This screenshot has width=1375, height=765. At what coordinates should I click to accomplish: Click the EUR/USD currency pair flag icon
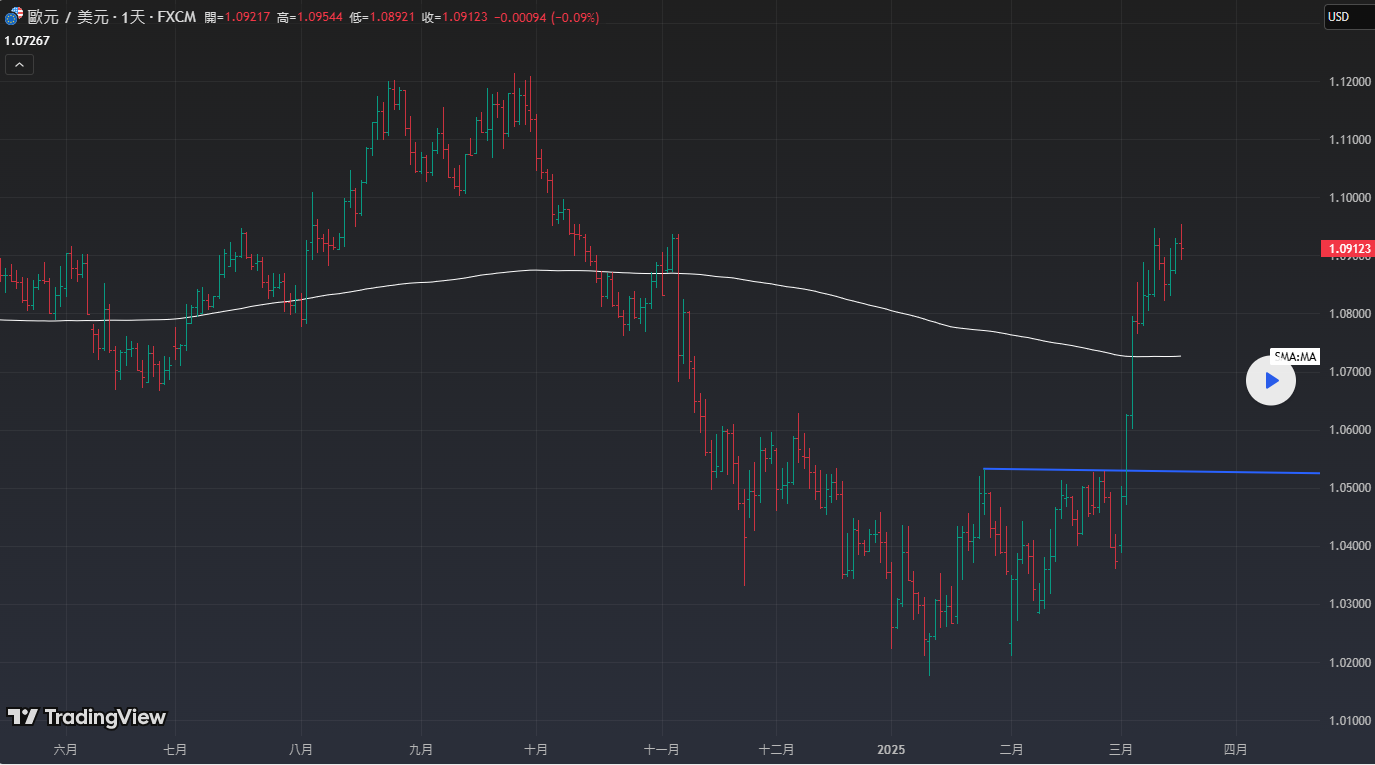click(x=12, y=17)
